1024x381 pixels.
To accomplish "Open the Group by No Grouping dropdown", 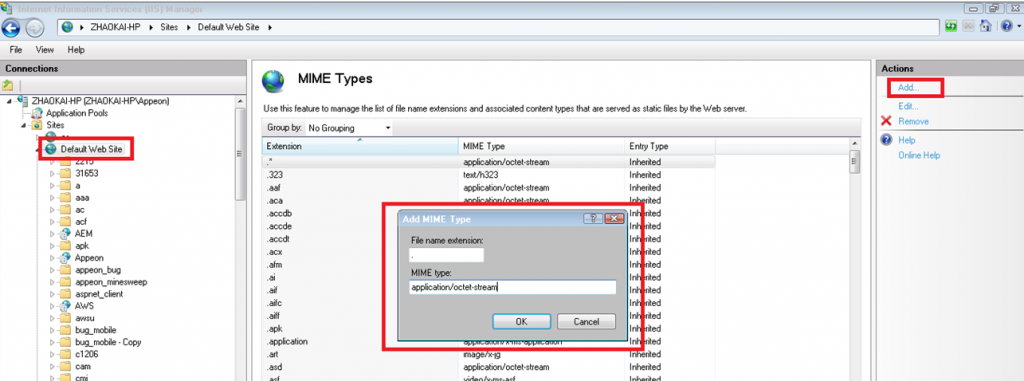I will (349, 128).
